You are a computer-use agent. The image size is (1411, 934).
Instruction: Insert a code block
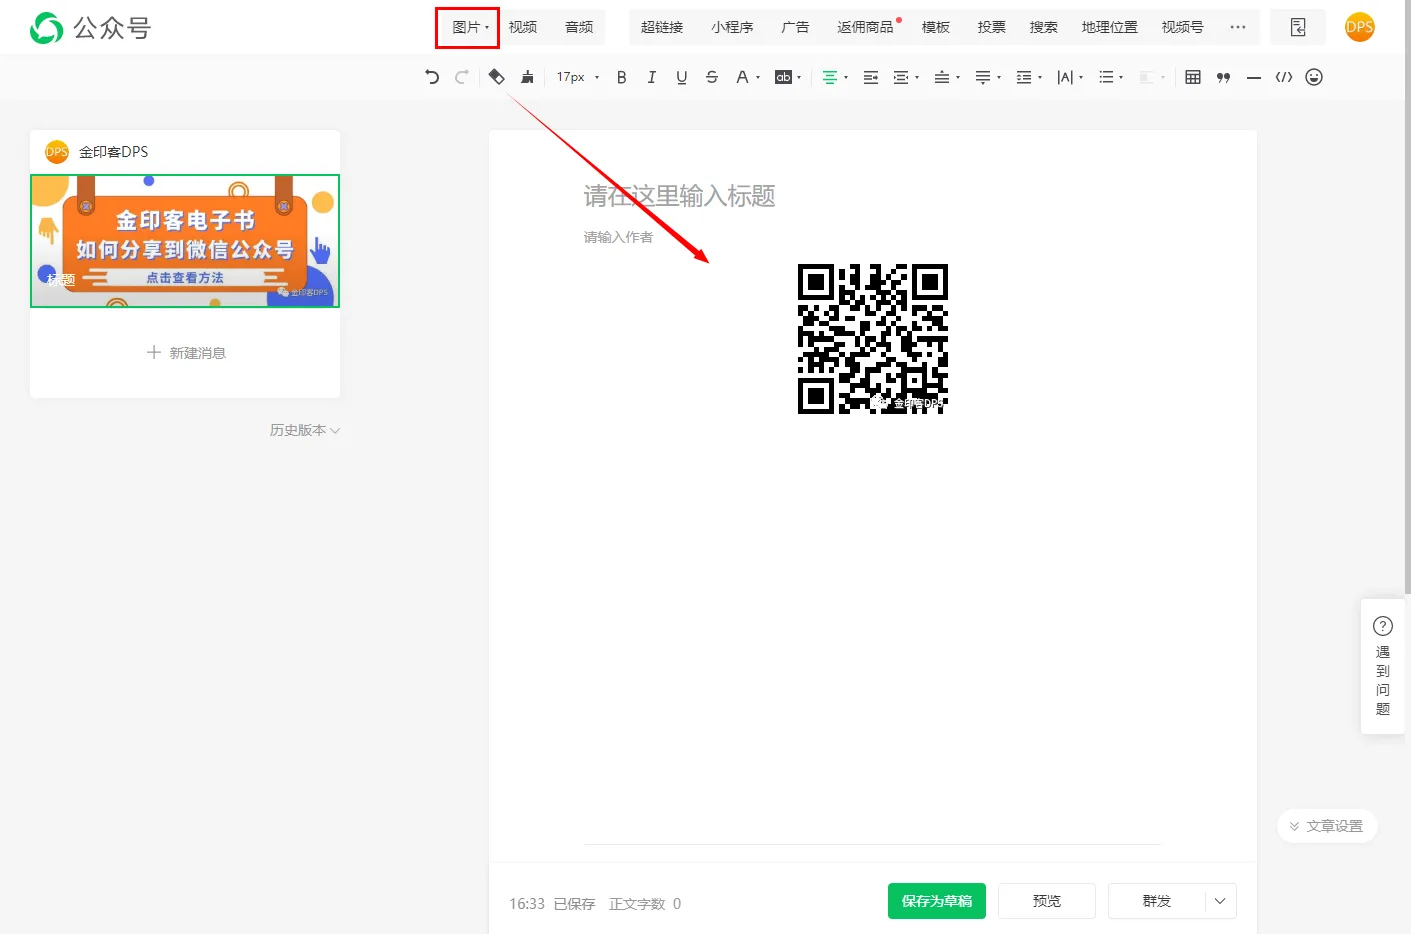pyautogui.click(x=1284, y=77)
